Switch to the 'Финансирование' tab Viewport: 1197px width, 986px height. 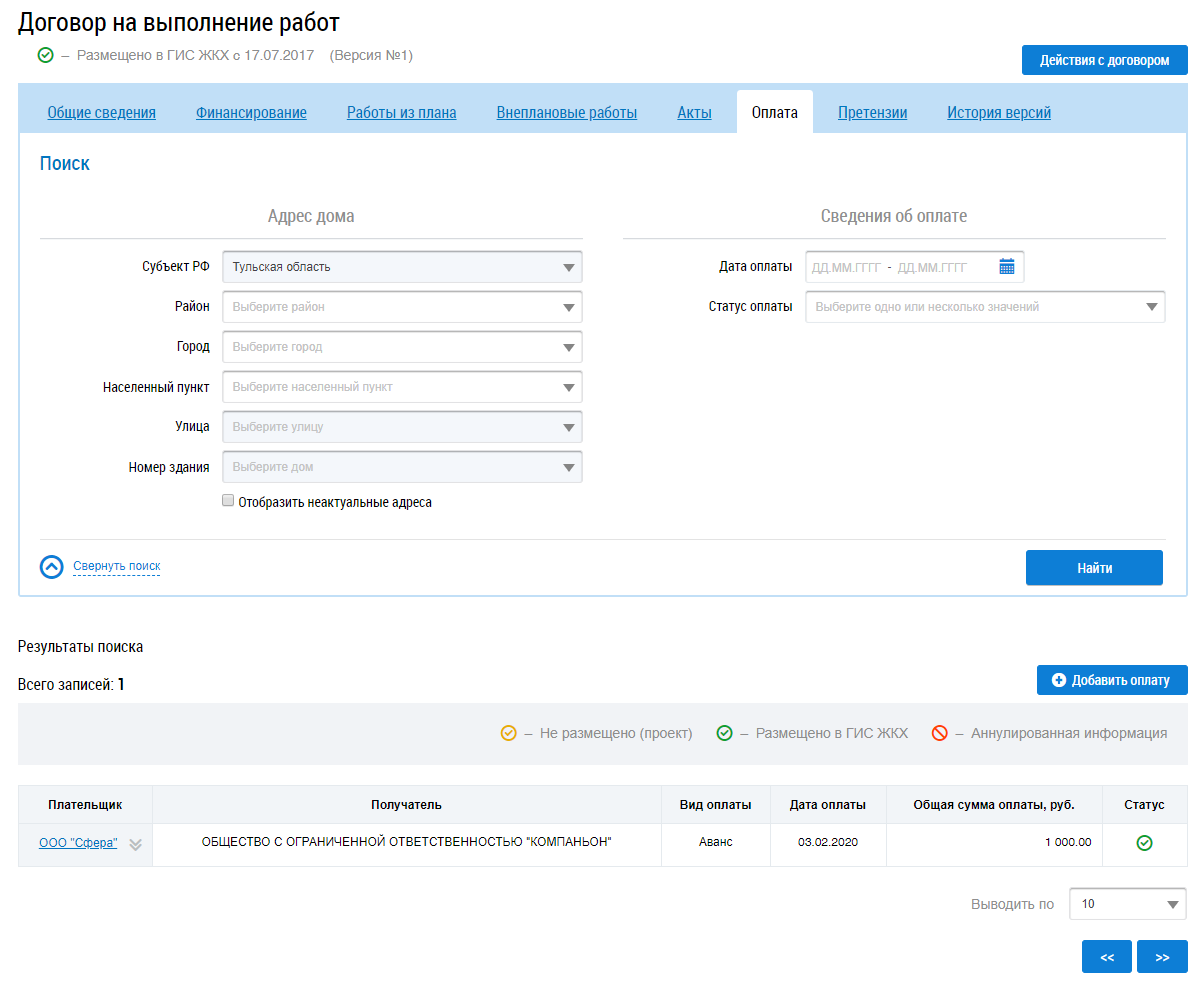coord(251,113)
